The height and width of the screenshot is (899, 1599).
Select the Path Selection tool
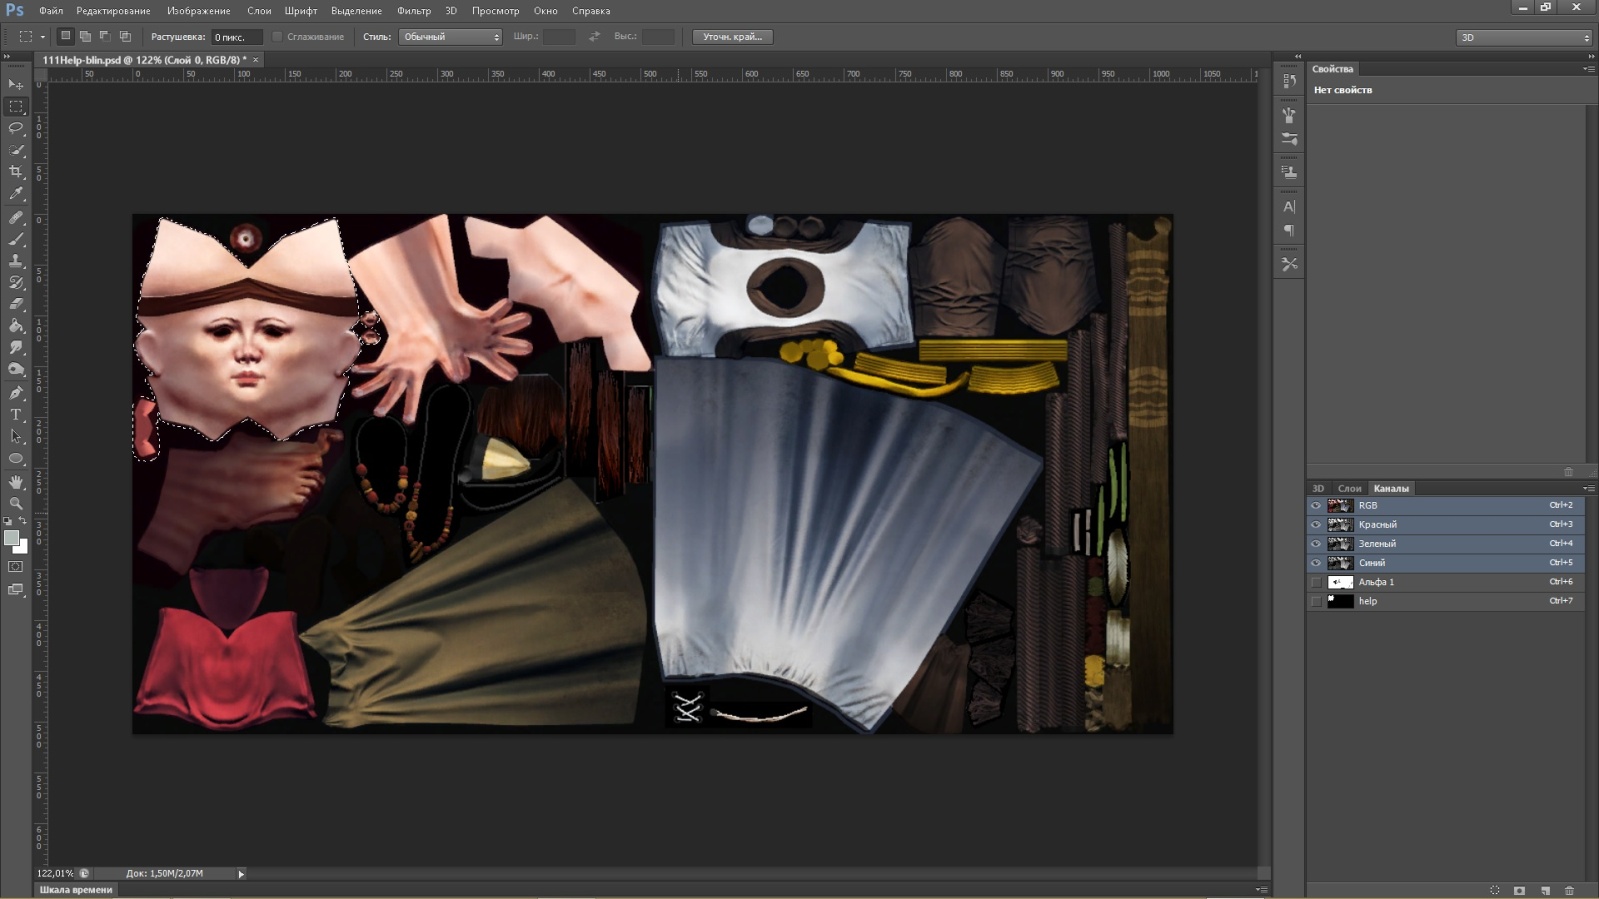(x=16, y=437)
